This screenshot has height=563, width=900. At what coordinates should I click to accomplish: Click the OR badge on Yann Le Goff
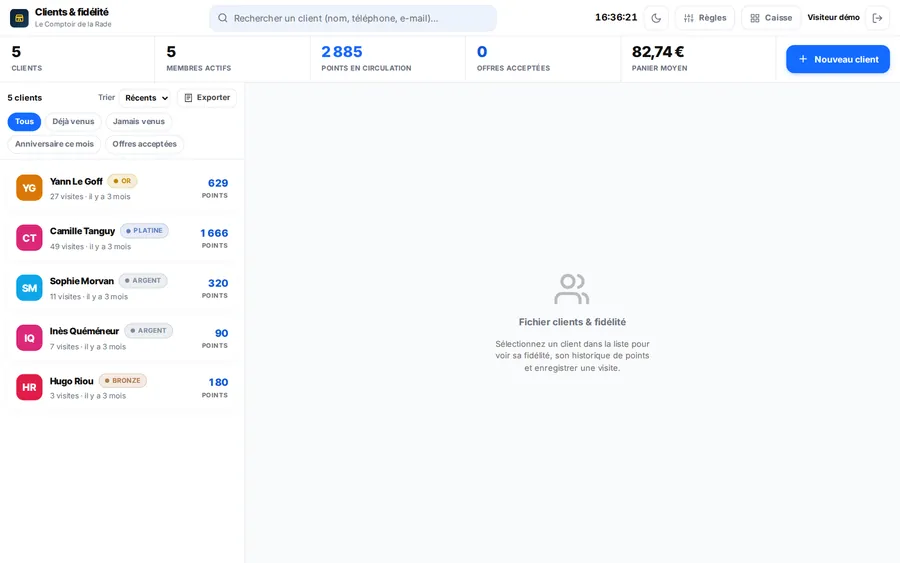coord(122,181)
